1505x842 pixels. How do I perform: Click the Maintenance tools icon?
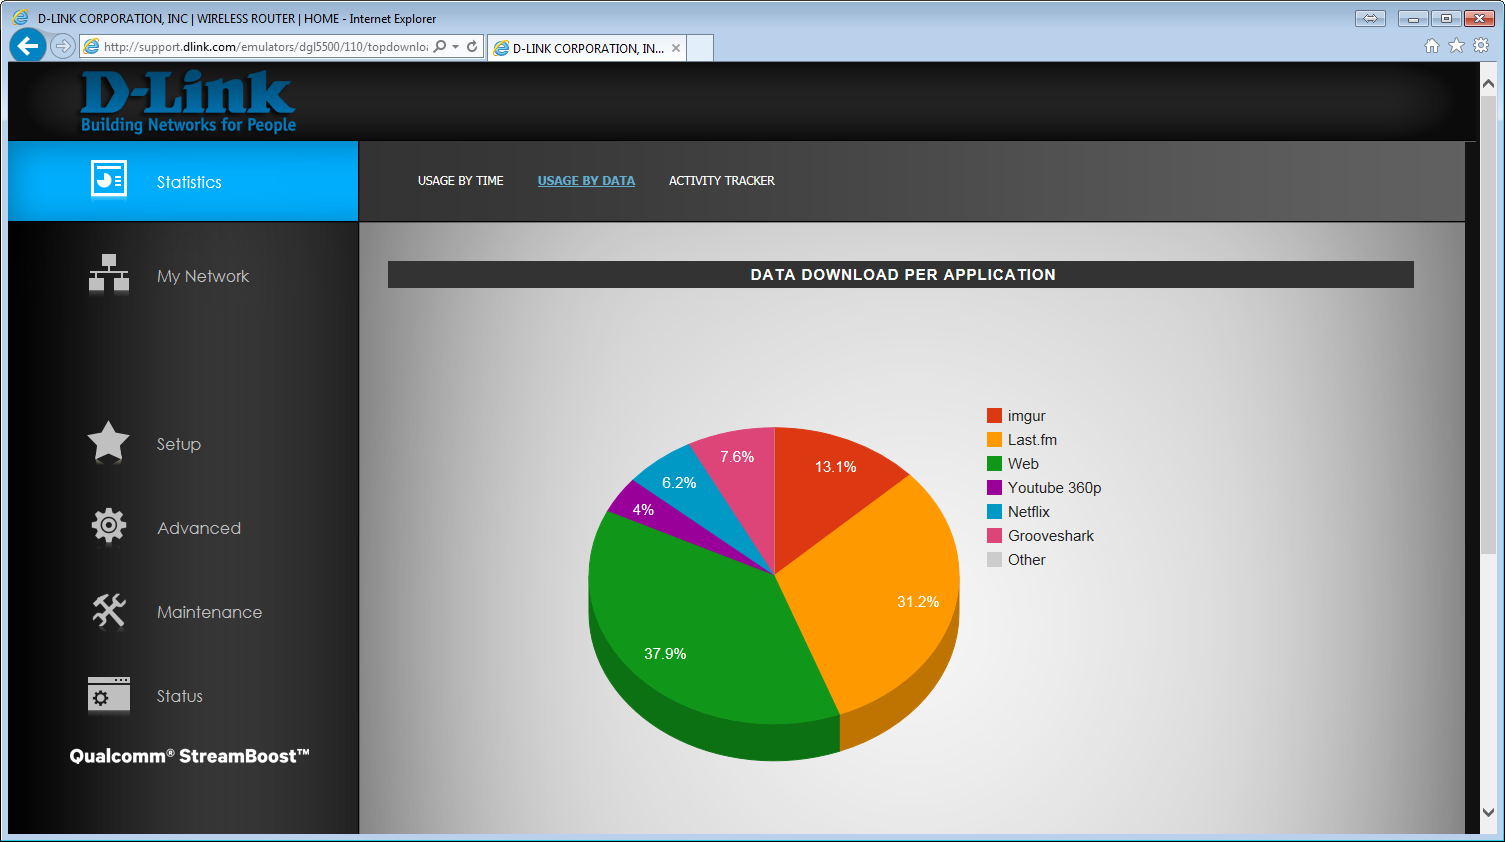tap(109, 610)
